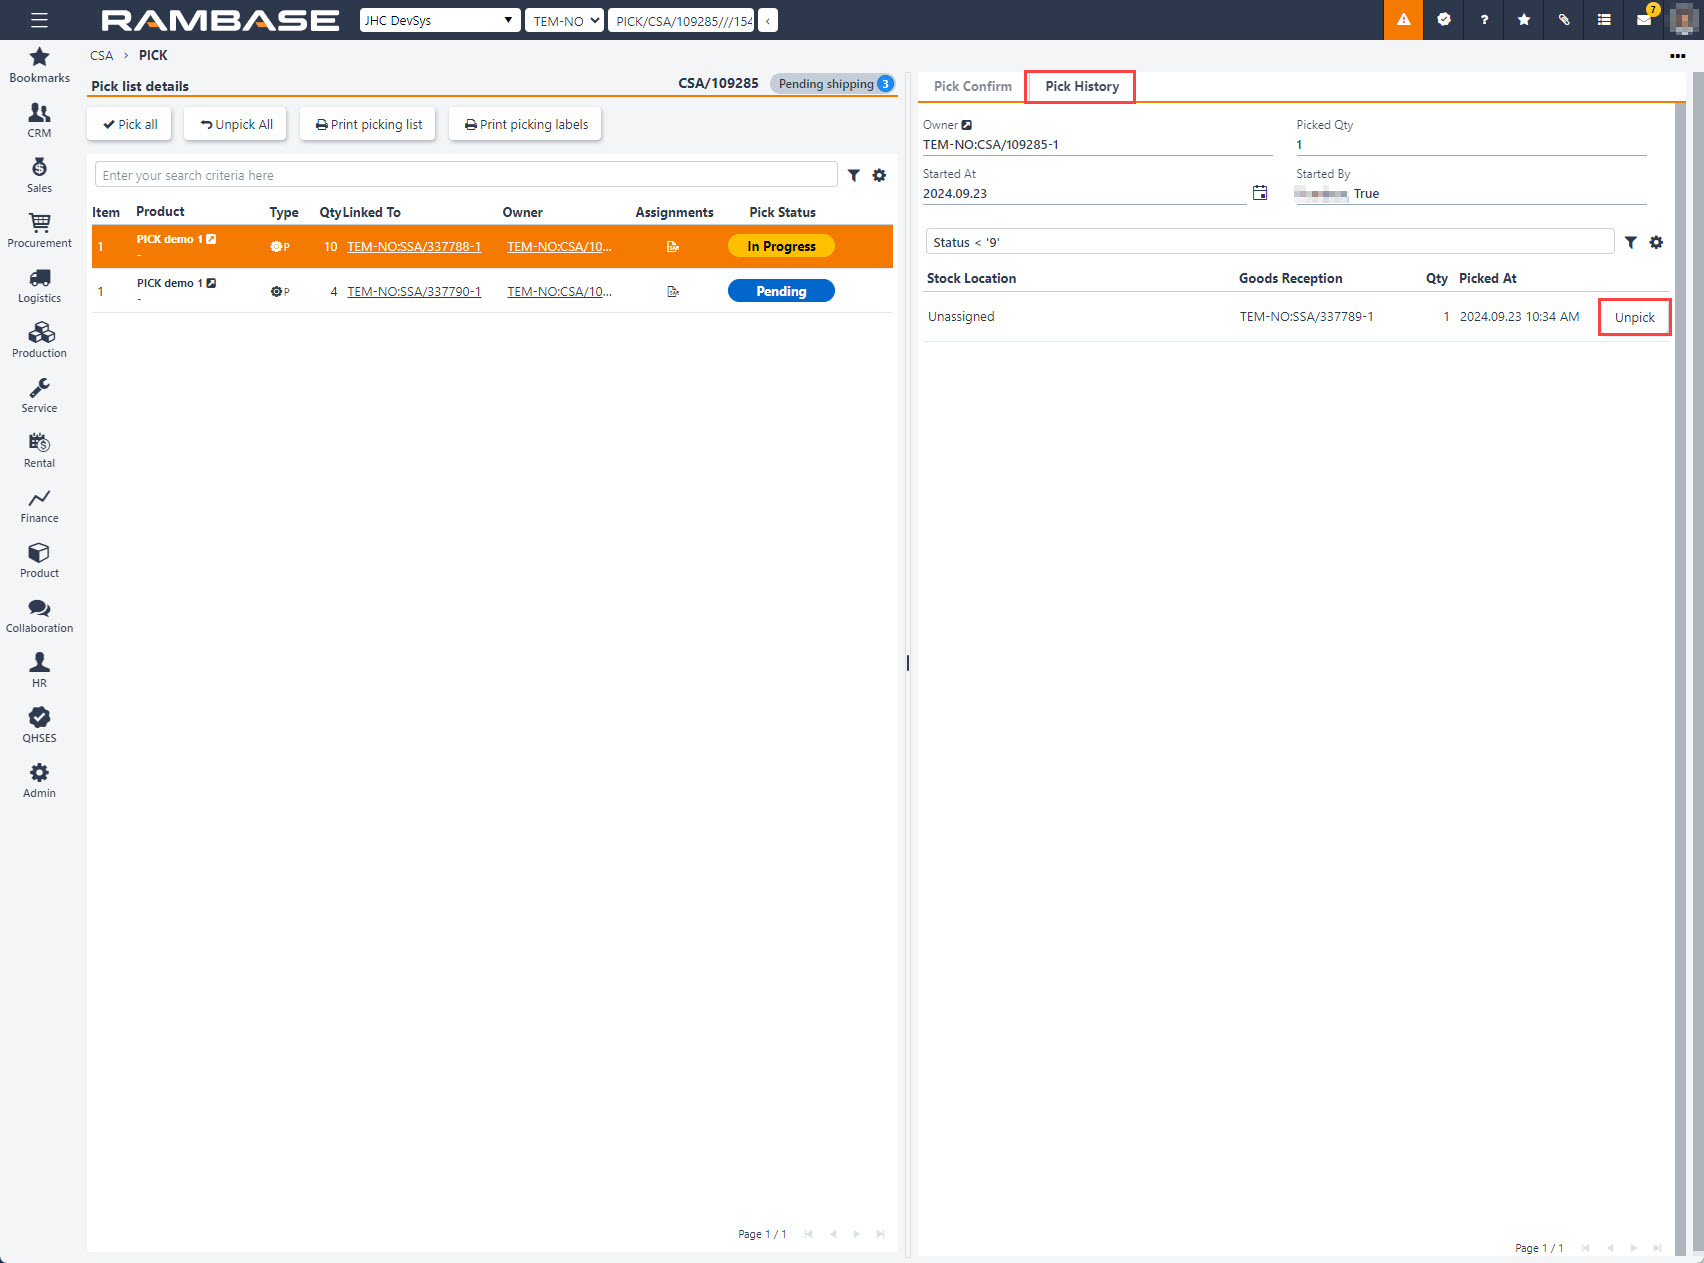Click the alert warning triangle icon
This screenshot has height=1263, width=1704.
[1403, 20]
